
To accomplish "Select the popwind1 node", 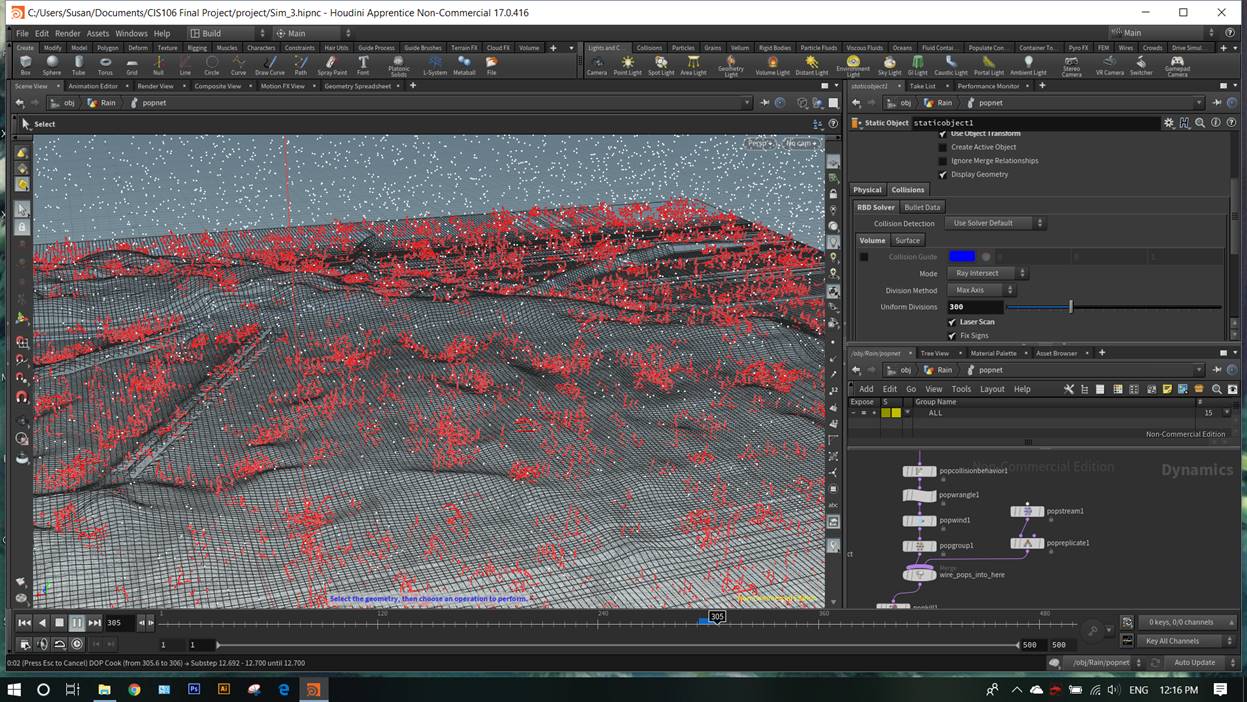I will point(919,521).
